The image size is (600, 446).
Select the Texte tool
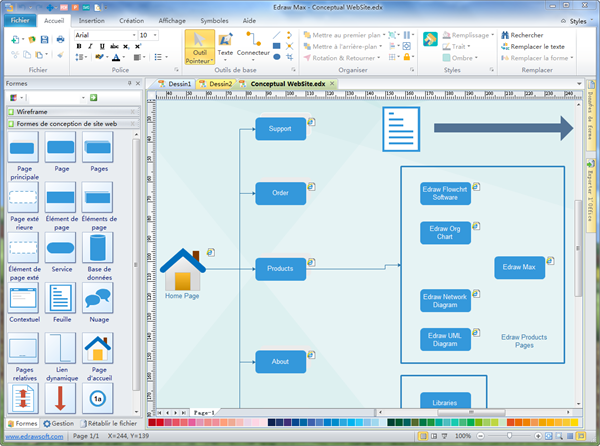(x=225, y=47)
